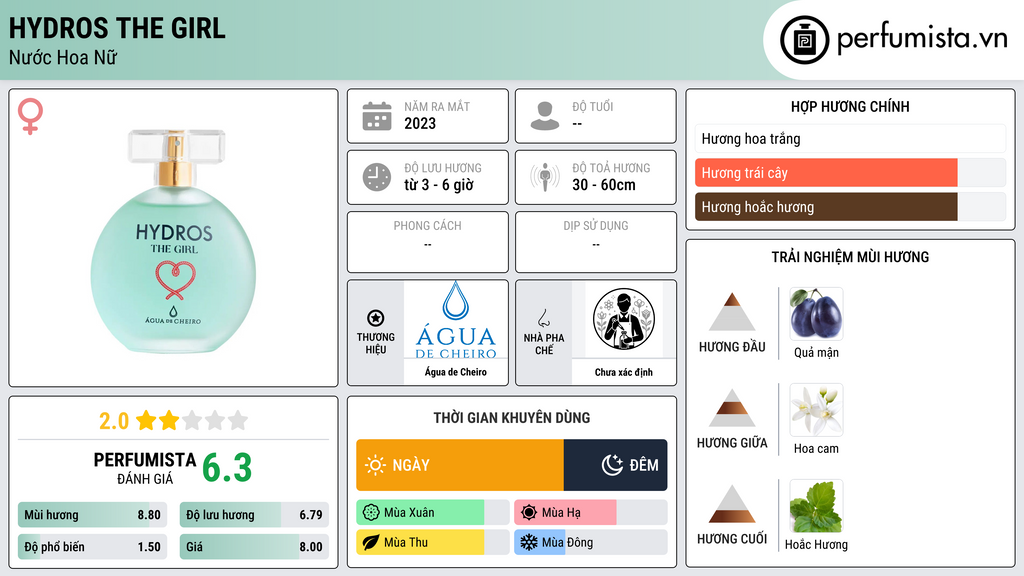Viewport: 1024px width, 576px height.
Task: Click the Chưa xác định perfumer image
Action: pyautogui.click(x=624, y=319)
